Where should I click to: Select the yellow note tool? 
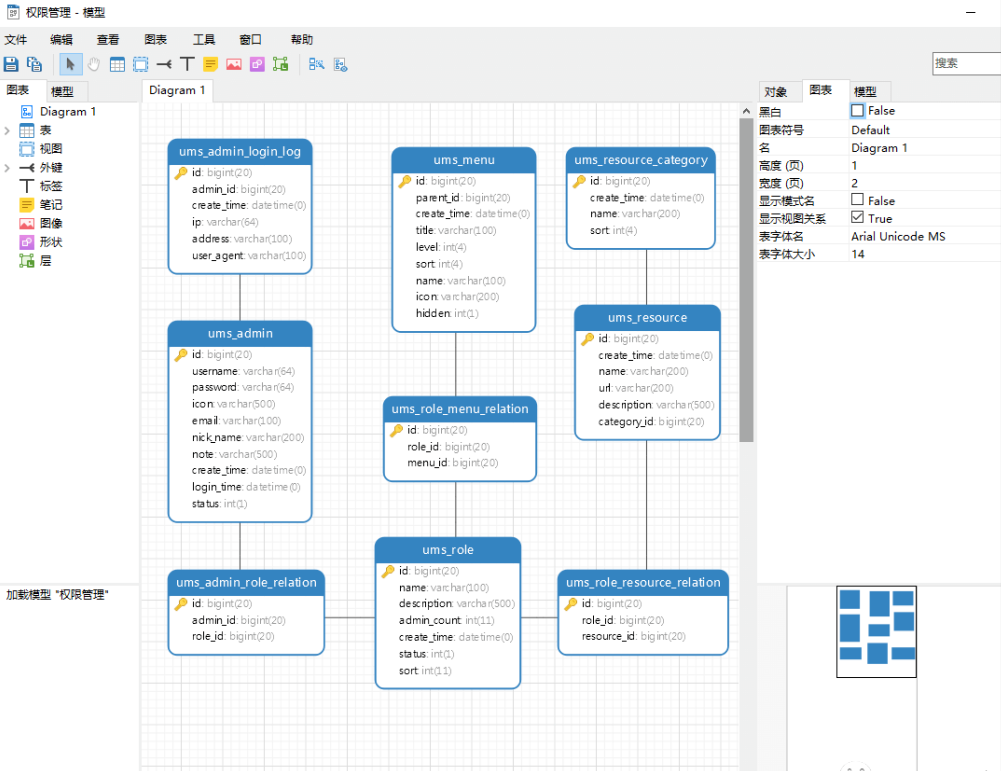pos(211,64)
